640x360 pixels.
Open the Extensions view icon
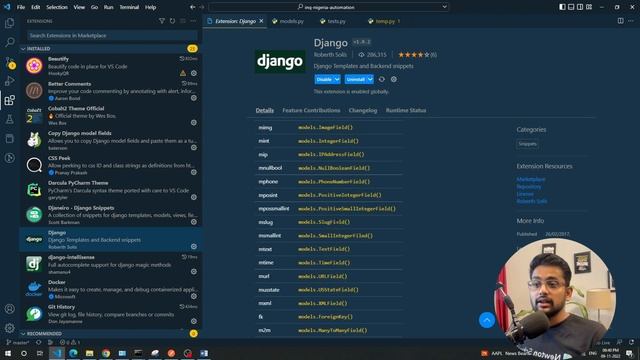[x=9, y=100]
